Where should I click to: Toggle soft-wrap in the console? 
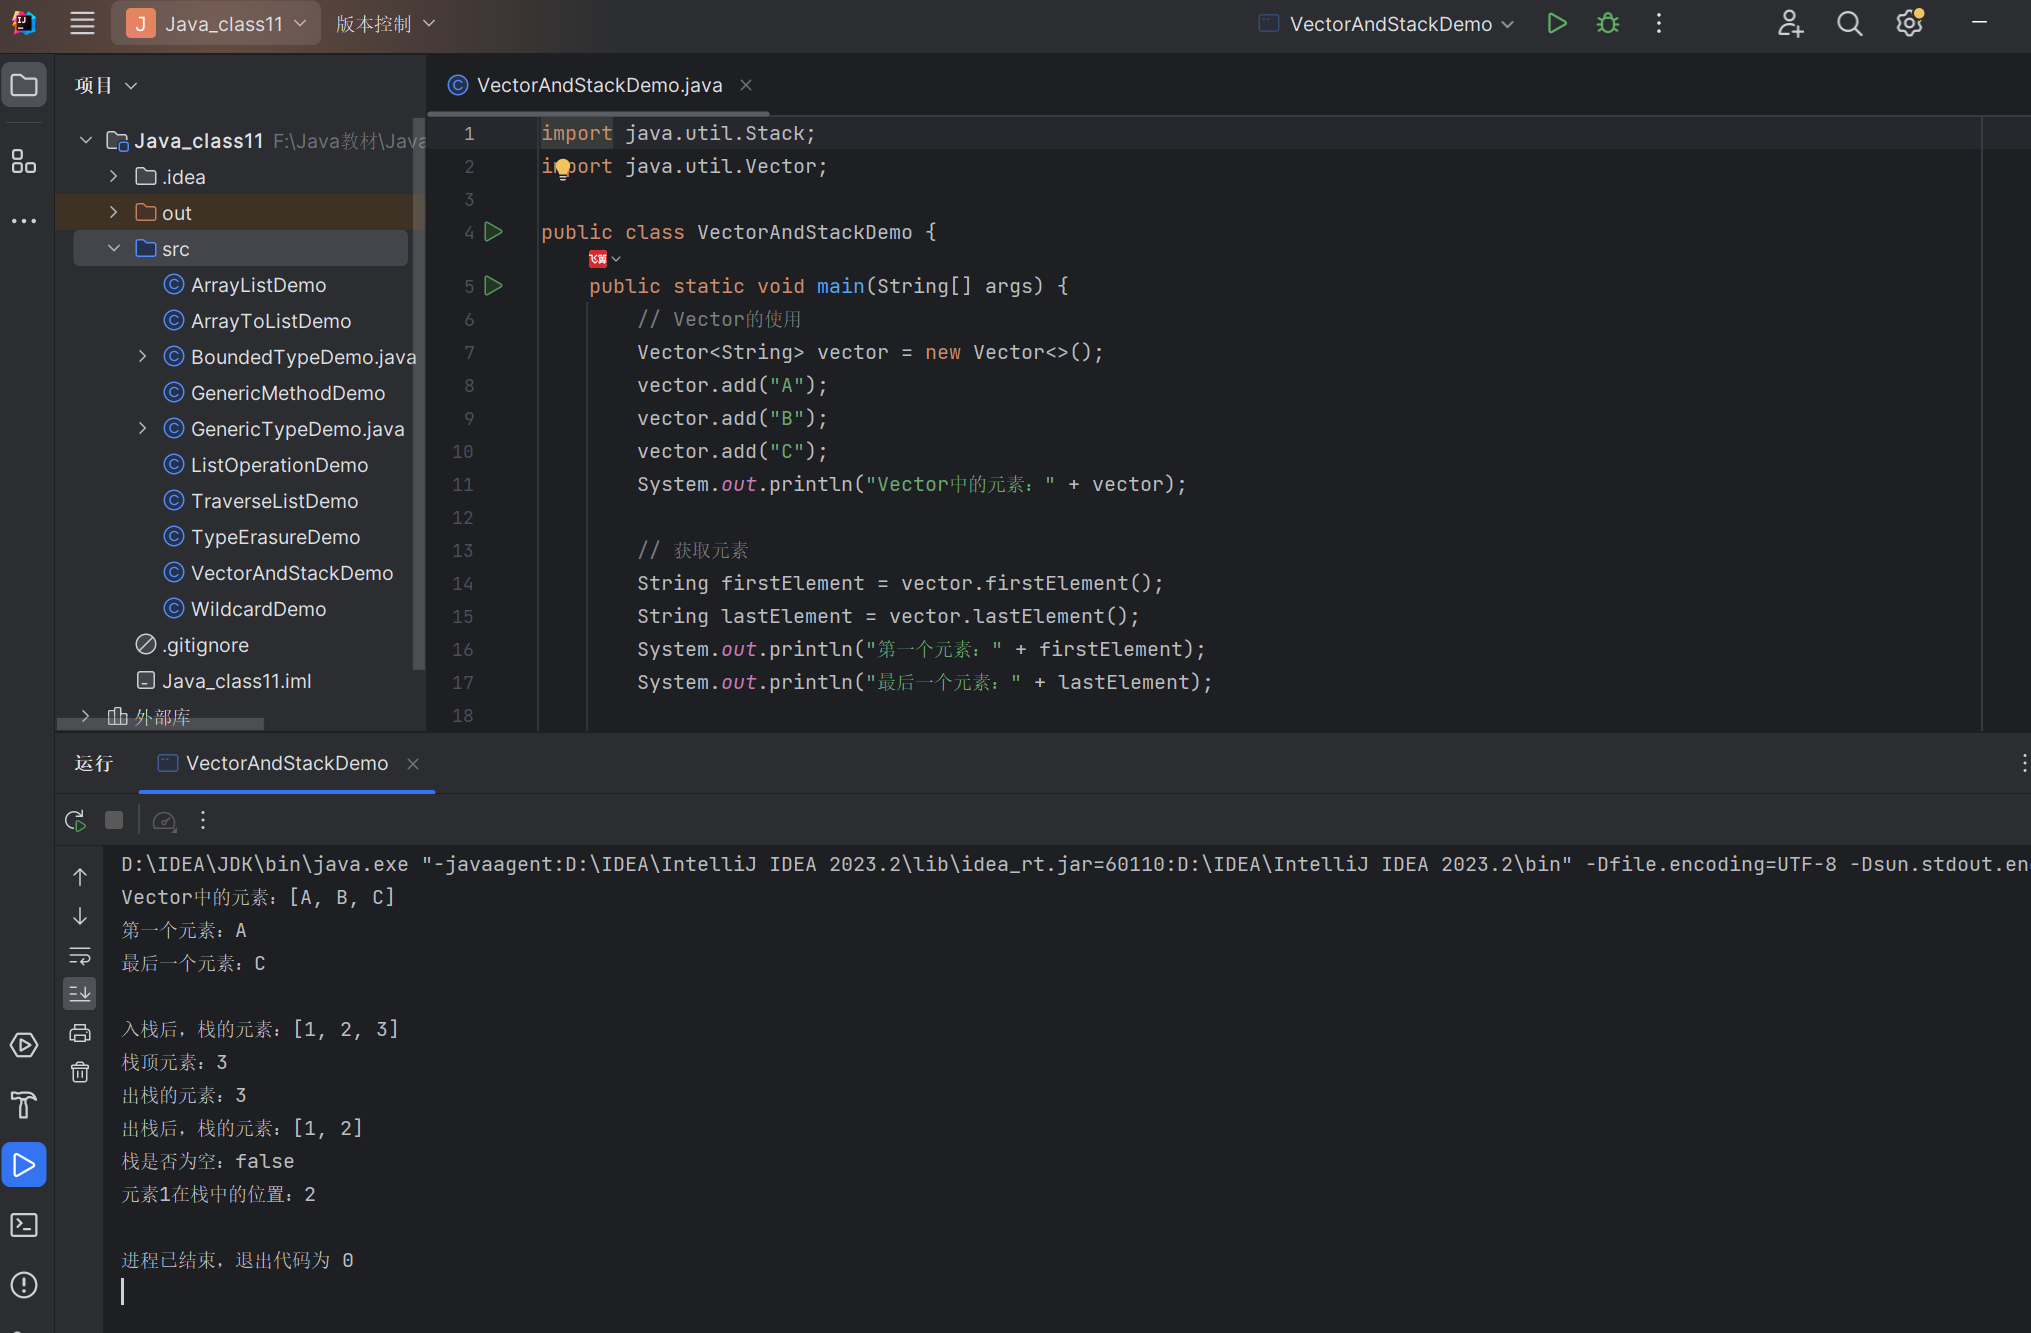pyautogui.click(x=80, y=955)
